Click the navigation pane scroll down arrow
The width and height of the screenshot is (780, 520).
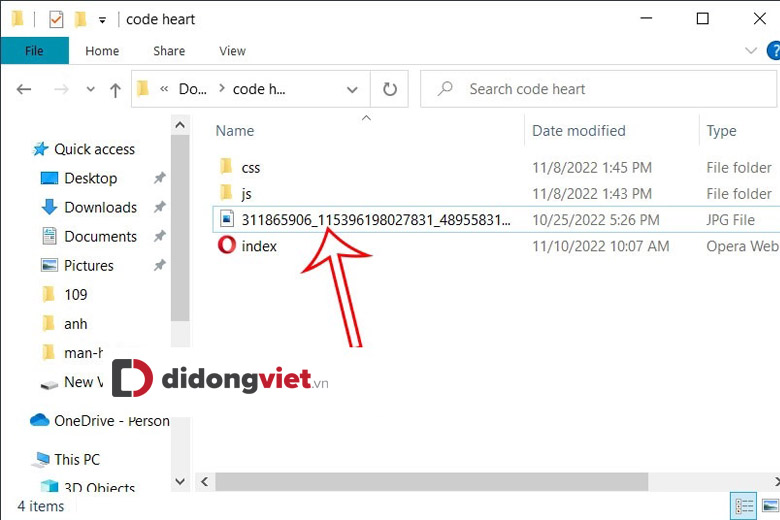click(180, 481)
